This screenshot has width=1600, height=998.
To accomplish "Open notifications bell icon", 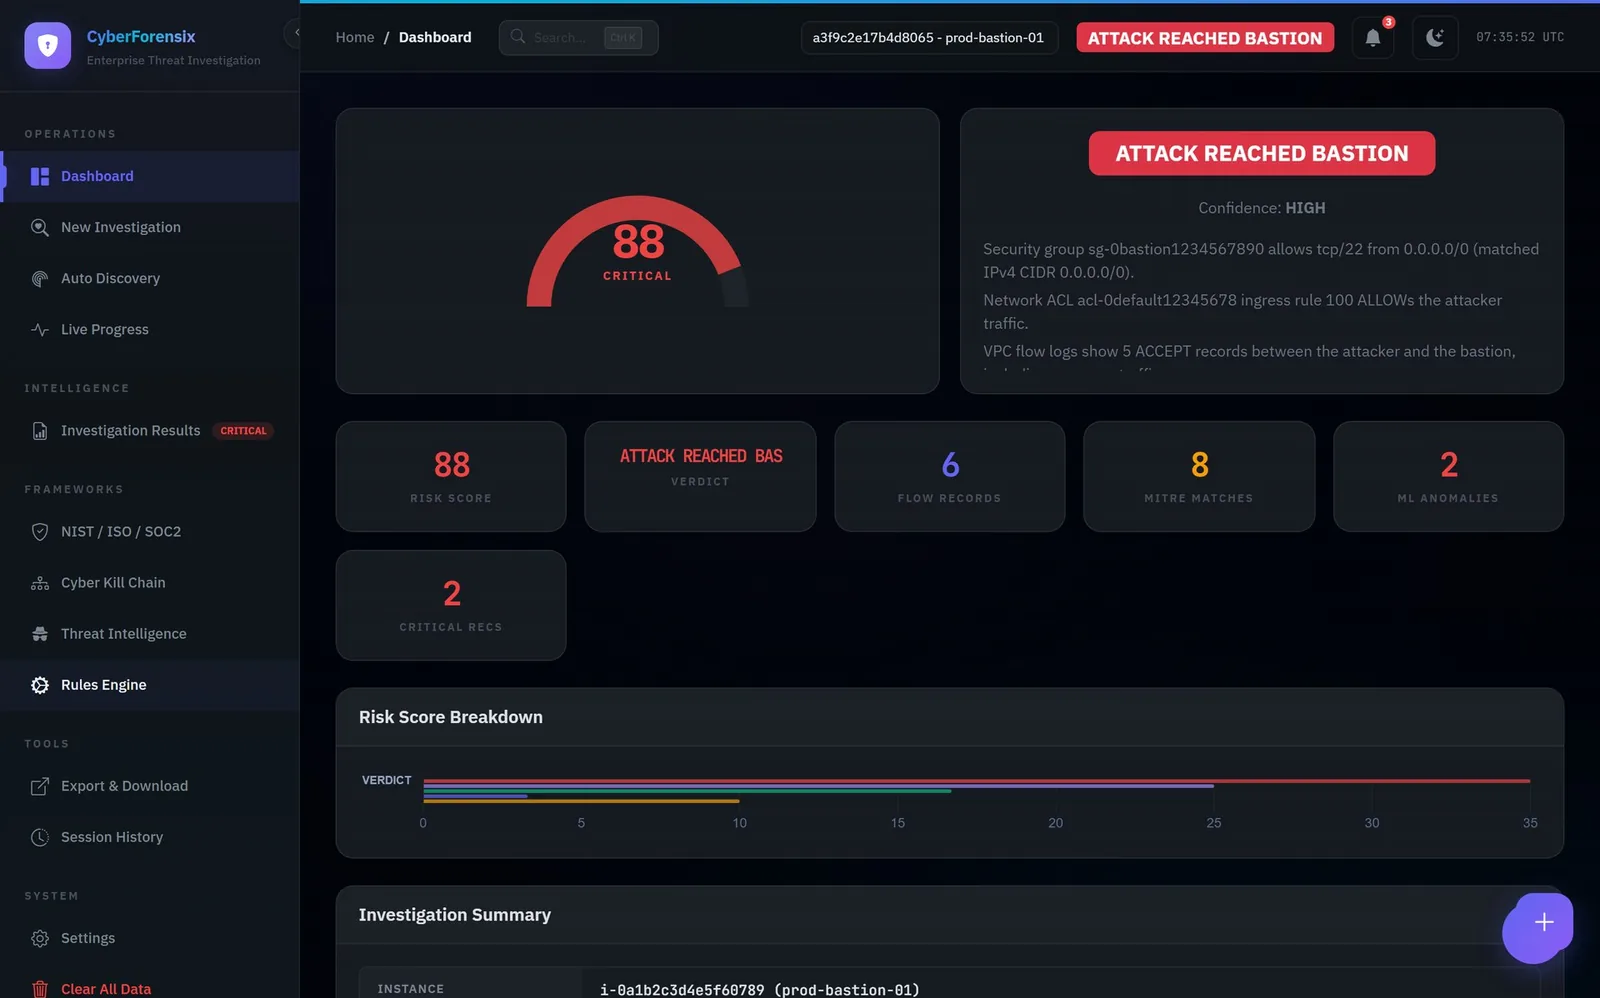I will pyautogui.click(x=1373, y=38).
